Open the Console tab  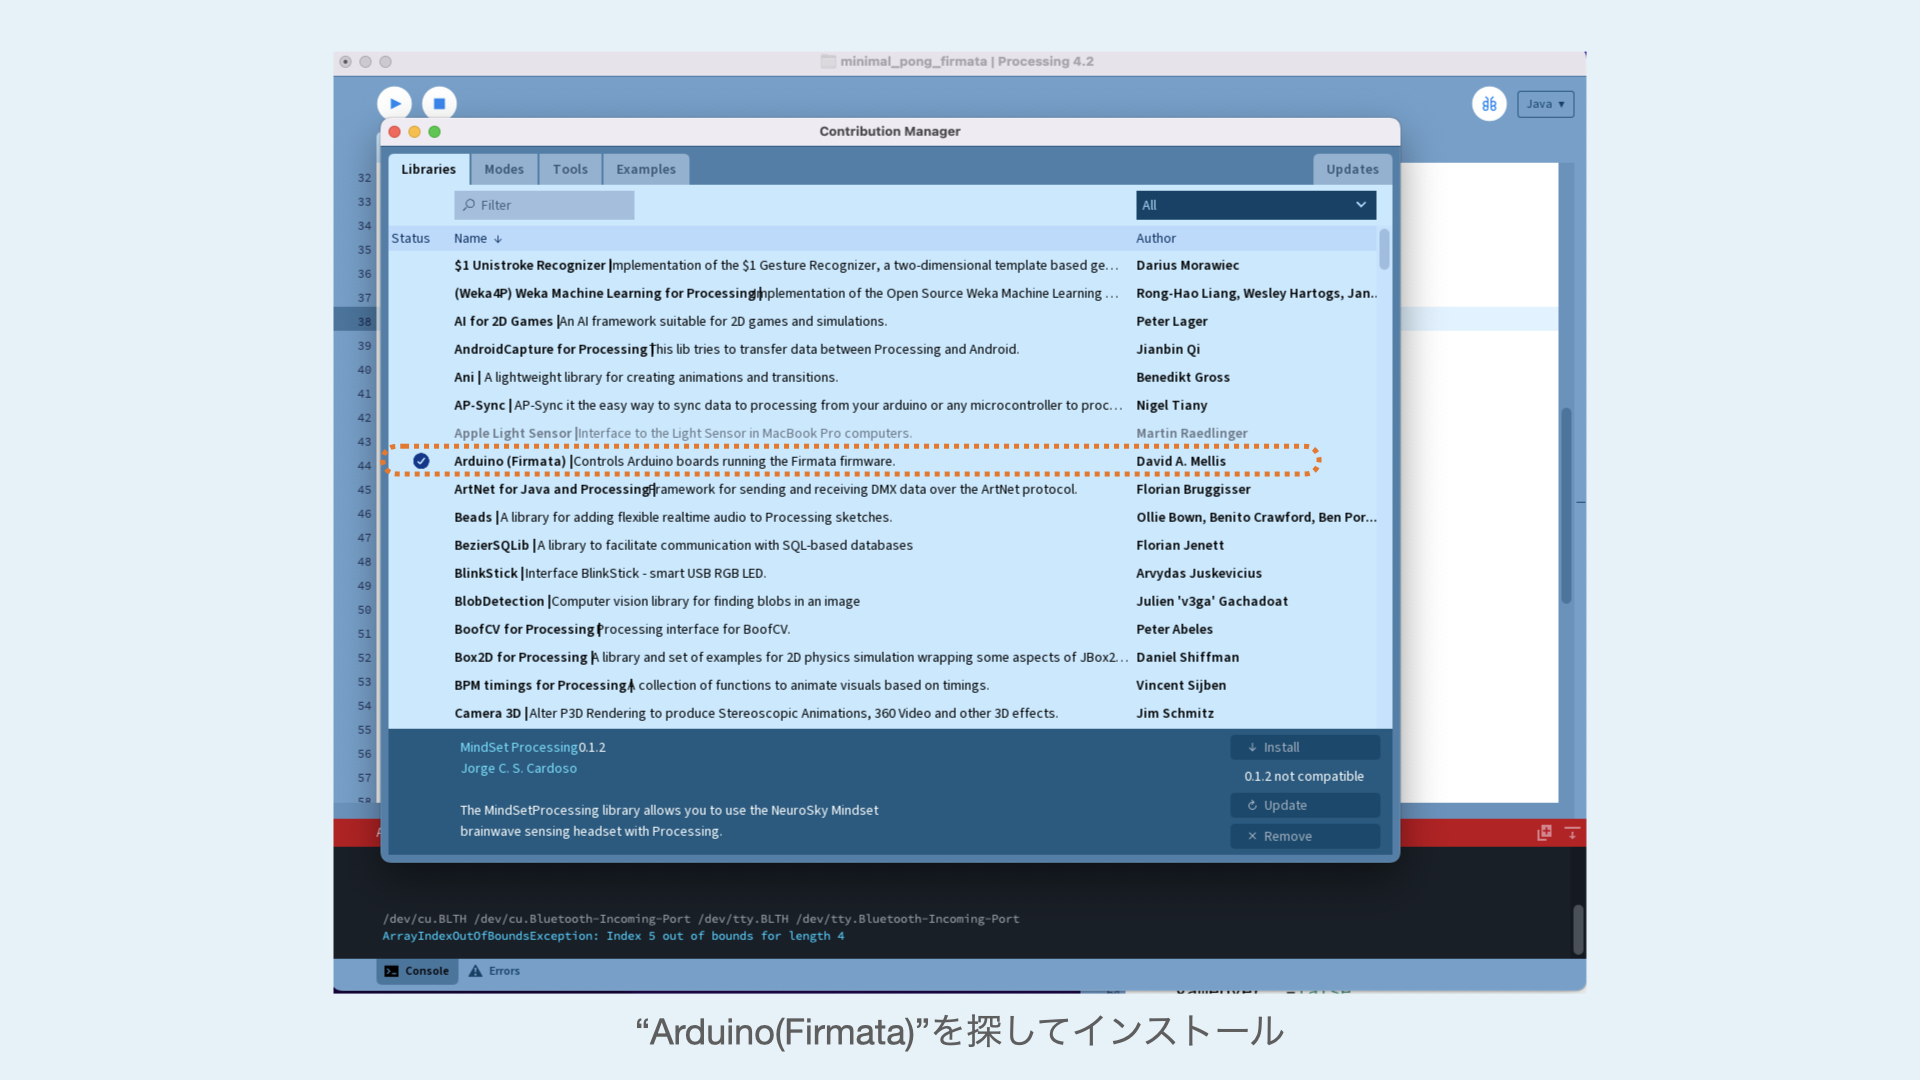(x=417, y=971)
